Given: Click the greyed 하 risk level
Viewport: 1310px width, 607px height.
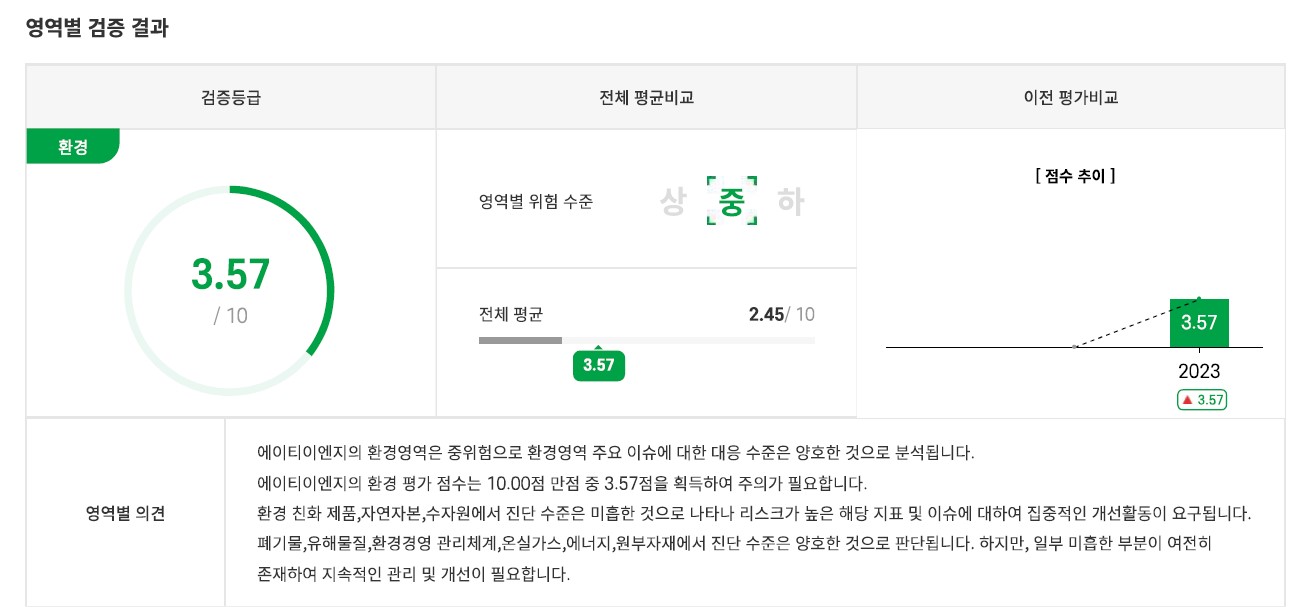Looking at the screenshot, I should pos(791,202).
